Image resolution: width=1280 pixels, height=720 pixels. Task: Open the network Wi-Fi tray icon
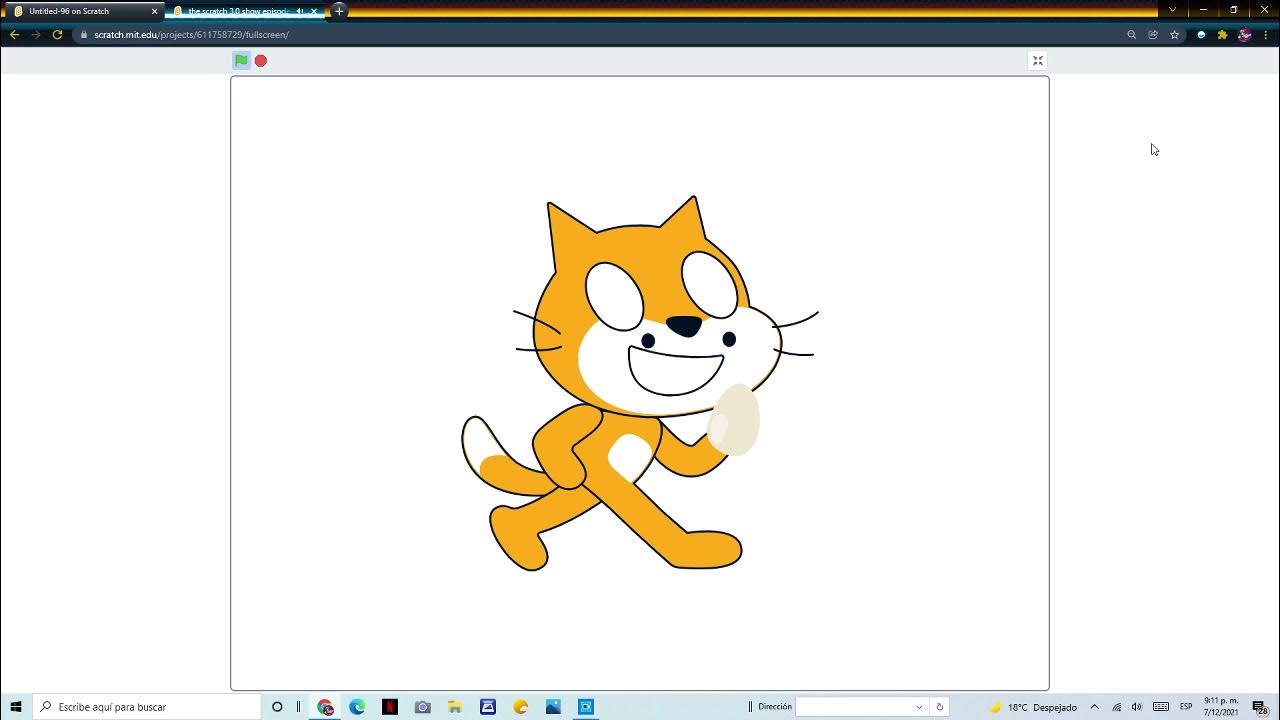point(1117,707)
